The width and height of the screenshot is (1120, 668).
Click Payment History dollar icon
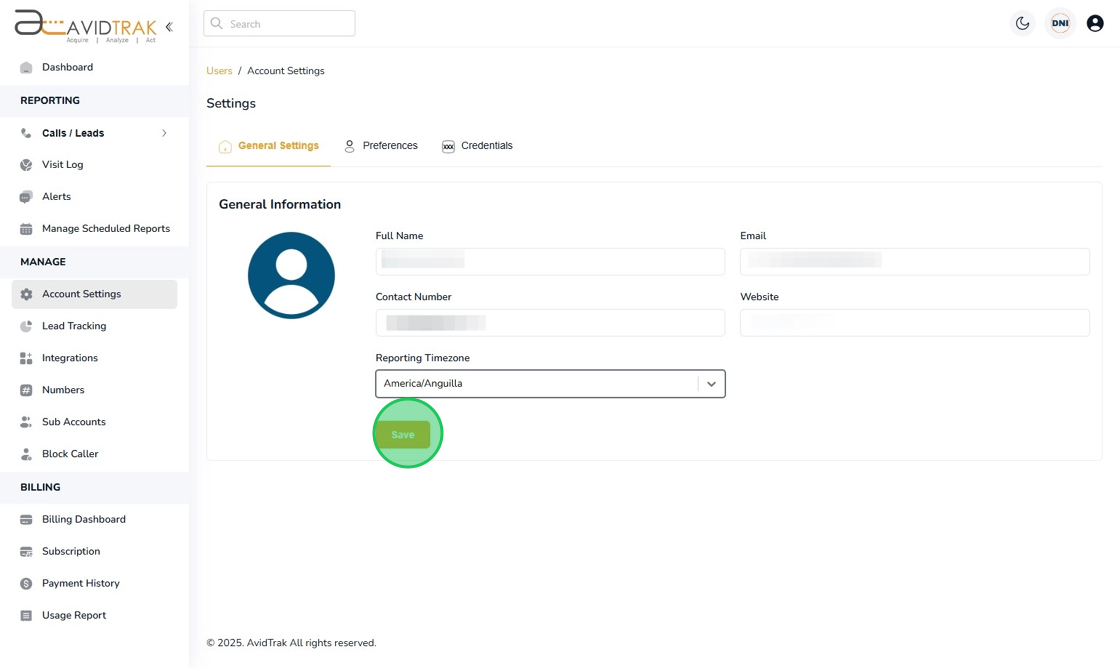tap(26, 584)
